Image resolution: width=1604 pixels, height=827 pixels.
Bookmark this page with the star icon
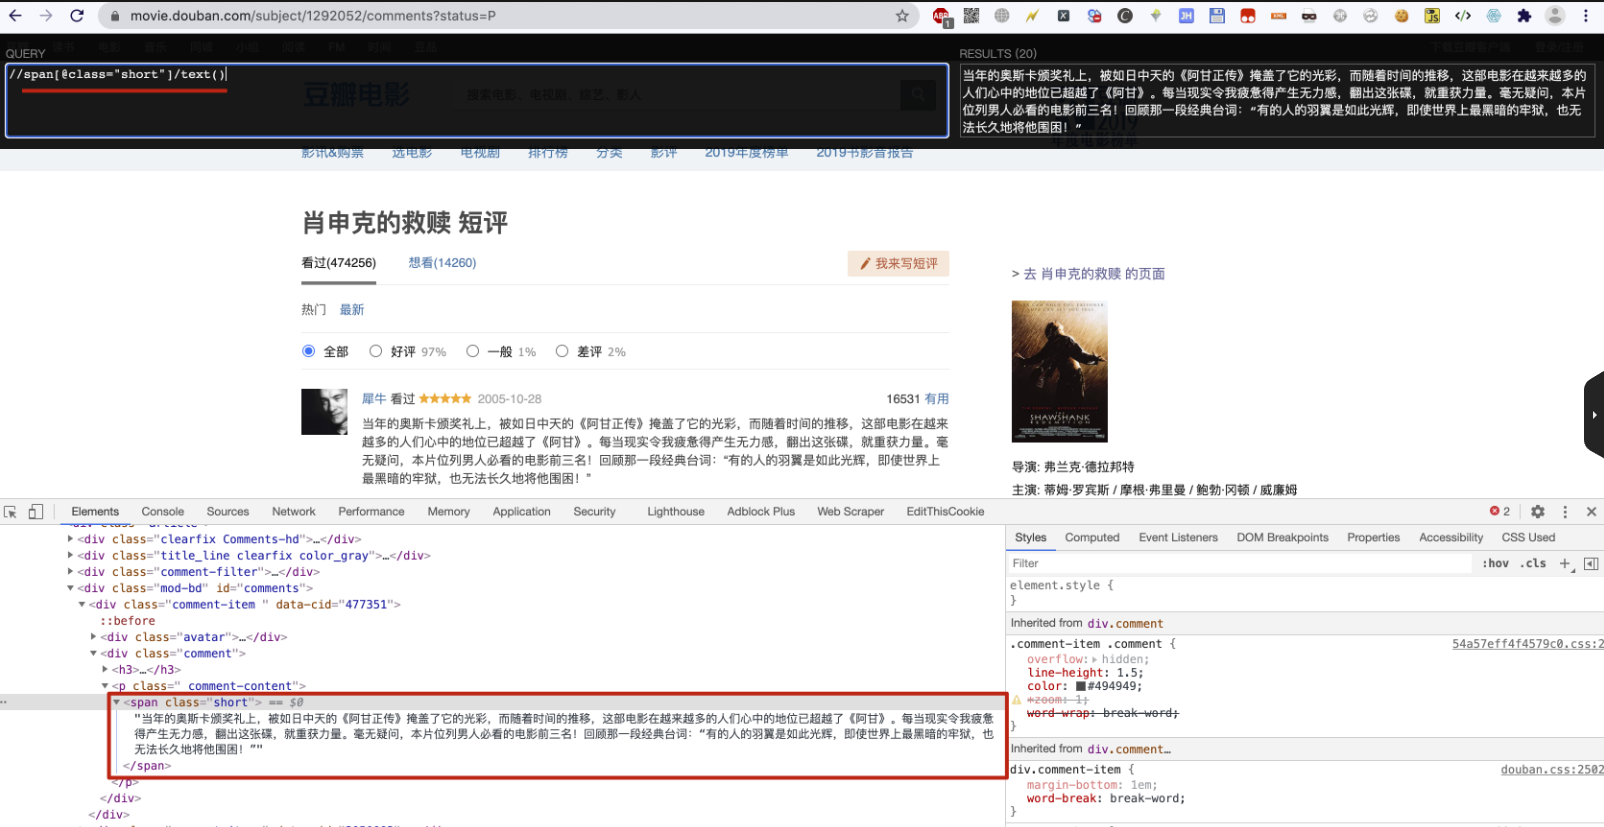pos(902,15)
